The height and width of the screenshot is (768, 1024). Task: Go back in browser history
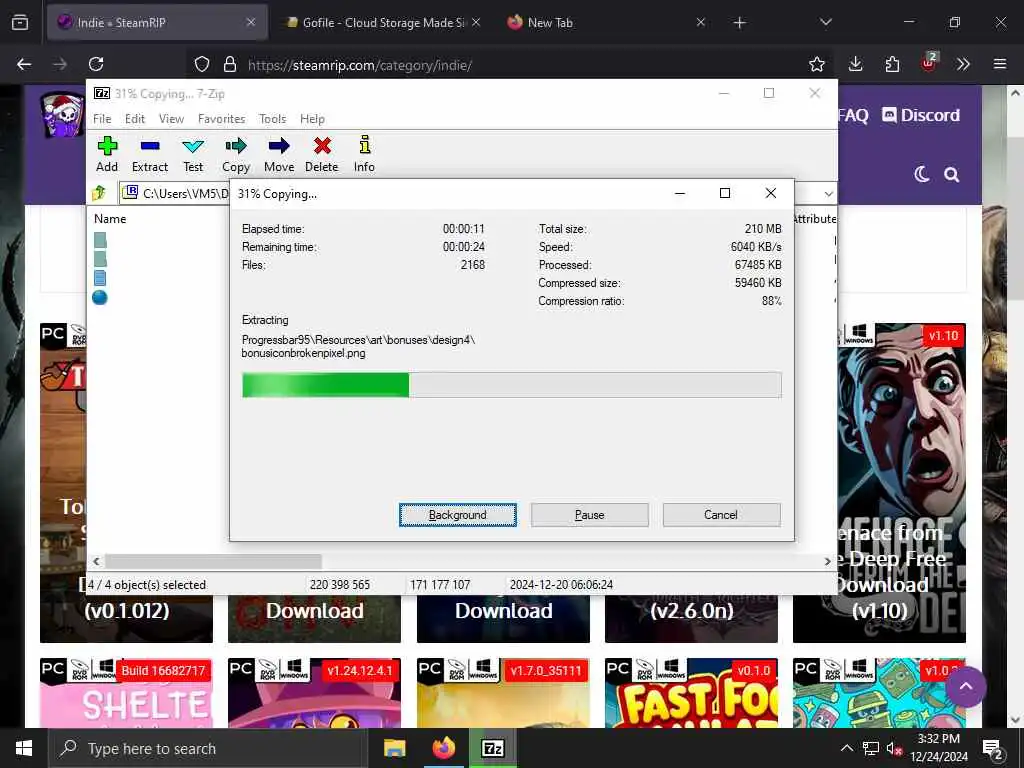pos(24,64)
